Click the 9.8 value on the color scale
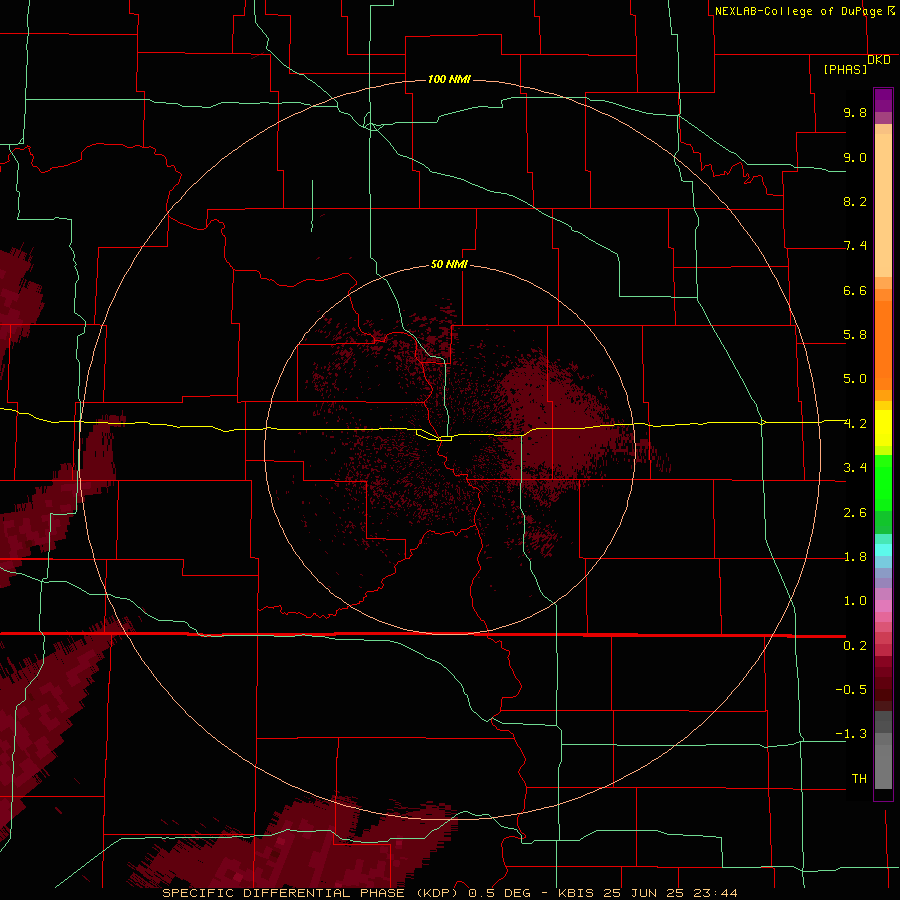The image size is (900, 900). (855, 112)
